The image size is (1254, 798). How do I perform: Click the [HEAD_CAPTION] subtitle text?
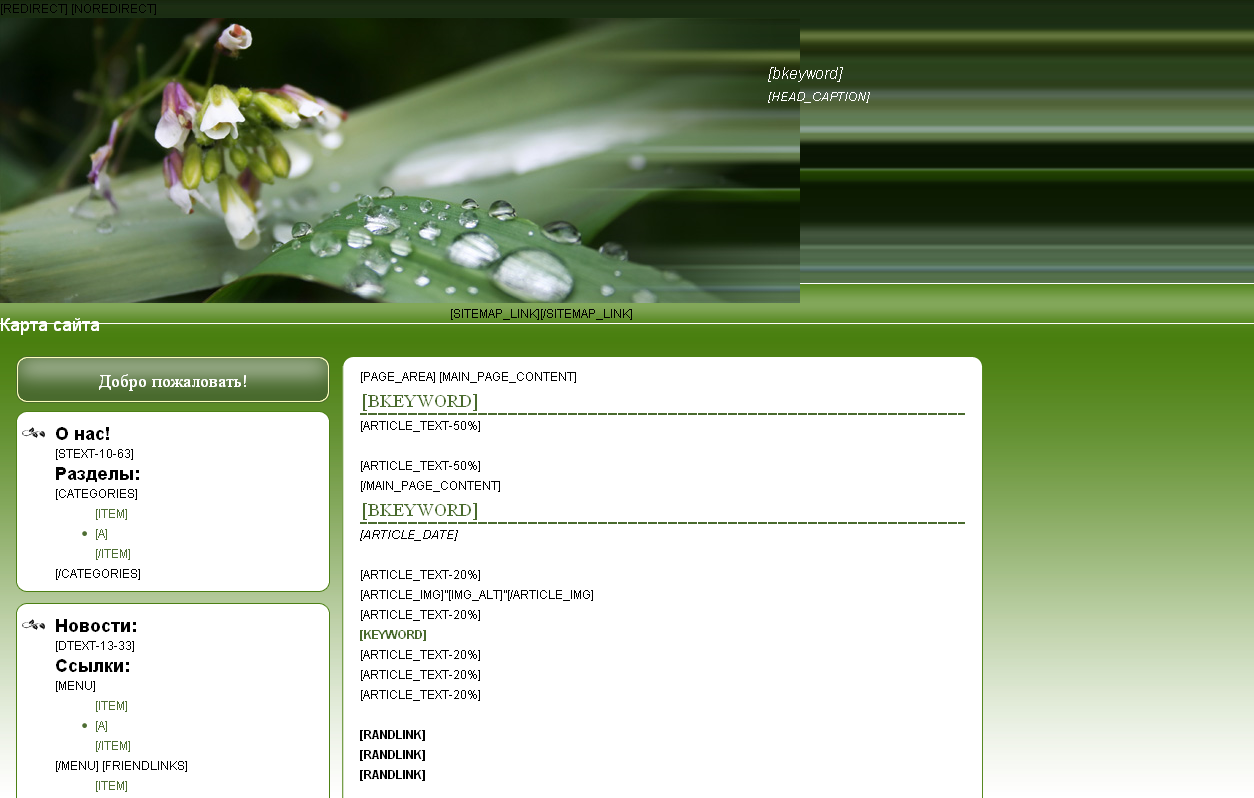point(818,97)
